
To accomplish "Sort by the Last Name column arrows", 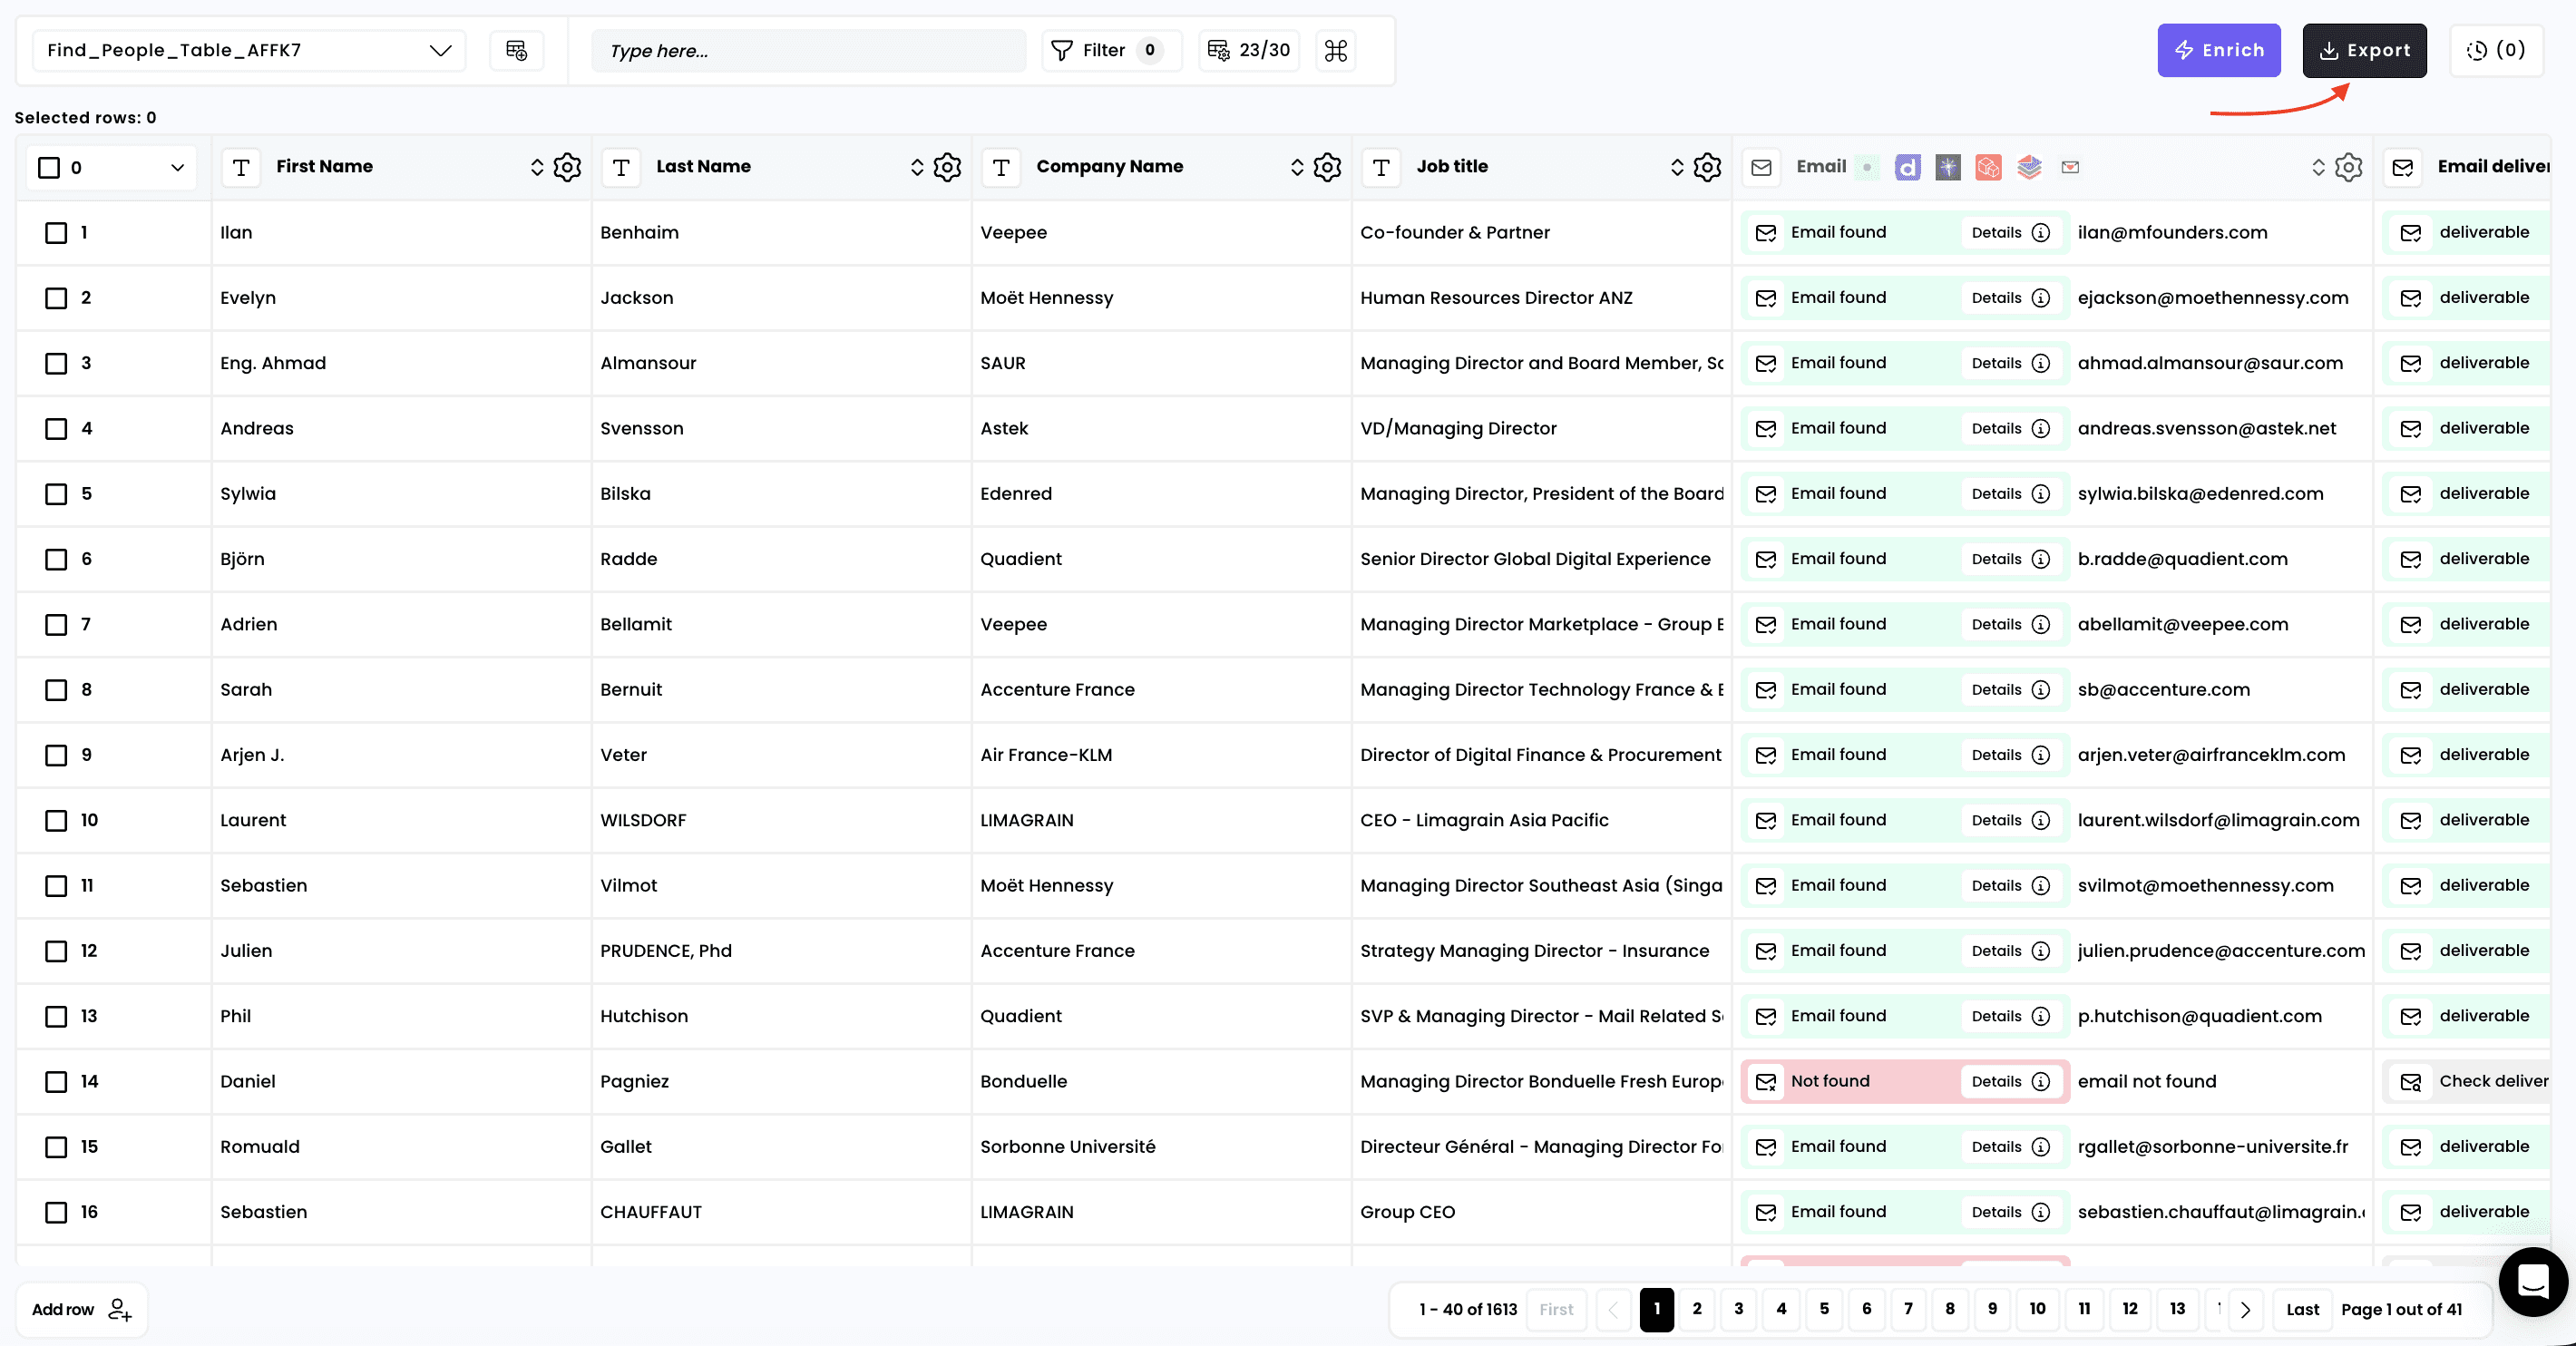I will (x=916, y=167).
